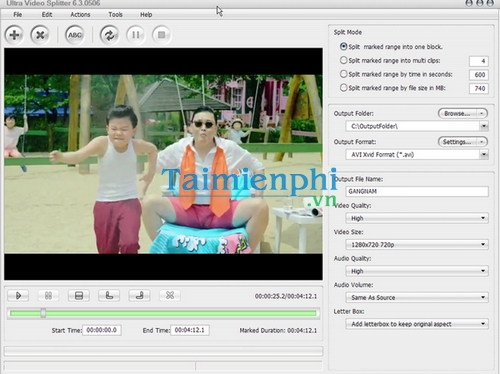Select Split marked range into multi clips
This screenshot has width=500, height=374.
pos(343,60)
